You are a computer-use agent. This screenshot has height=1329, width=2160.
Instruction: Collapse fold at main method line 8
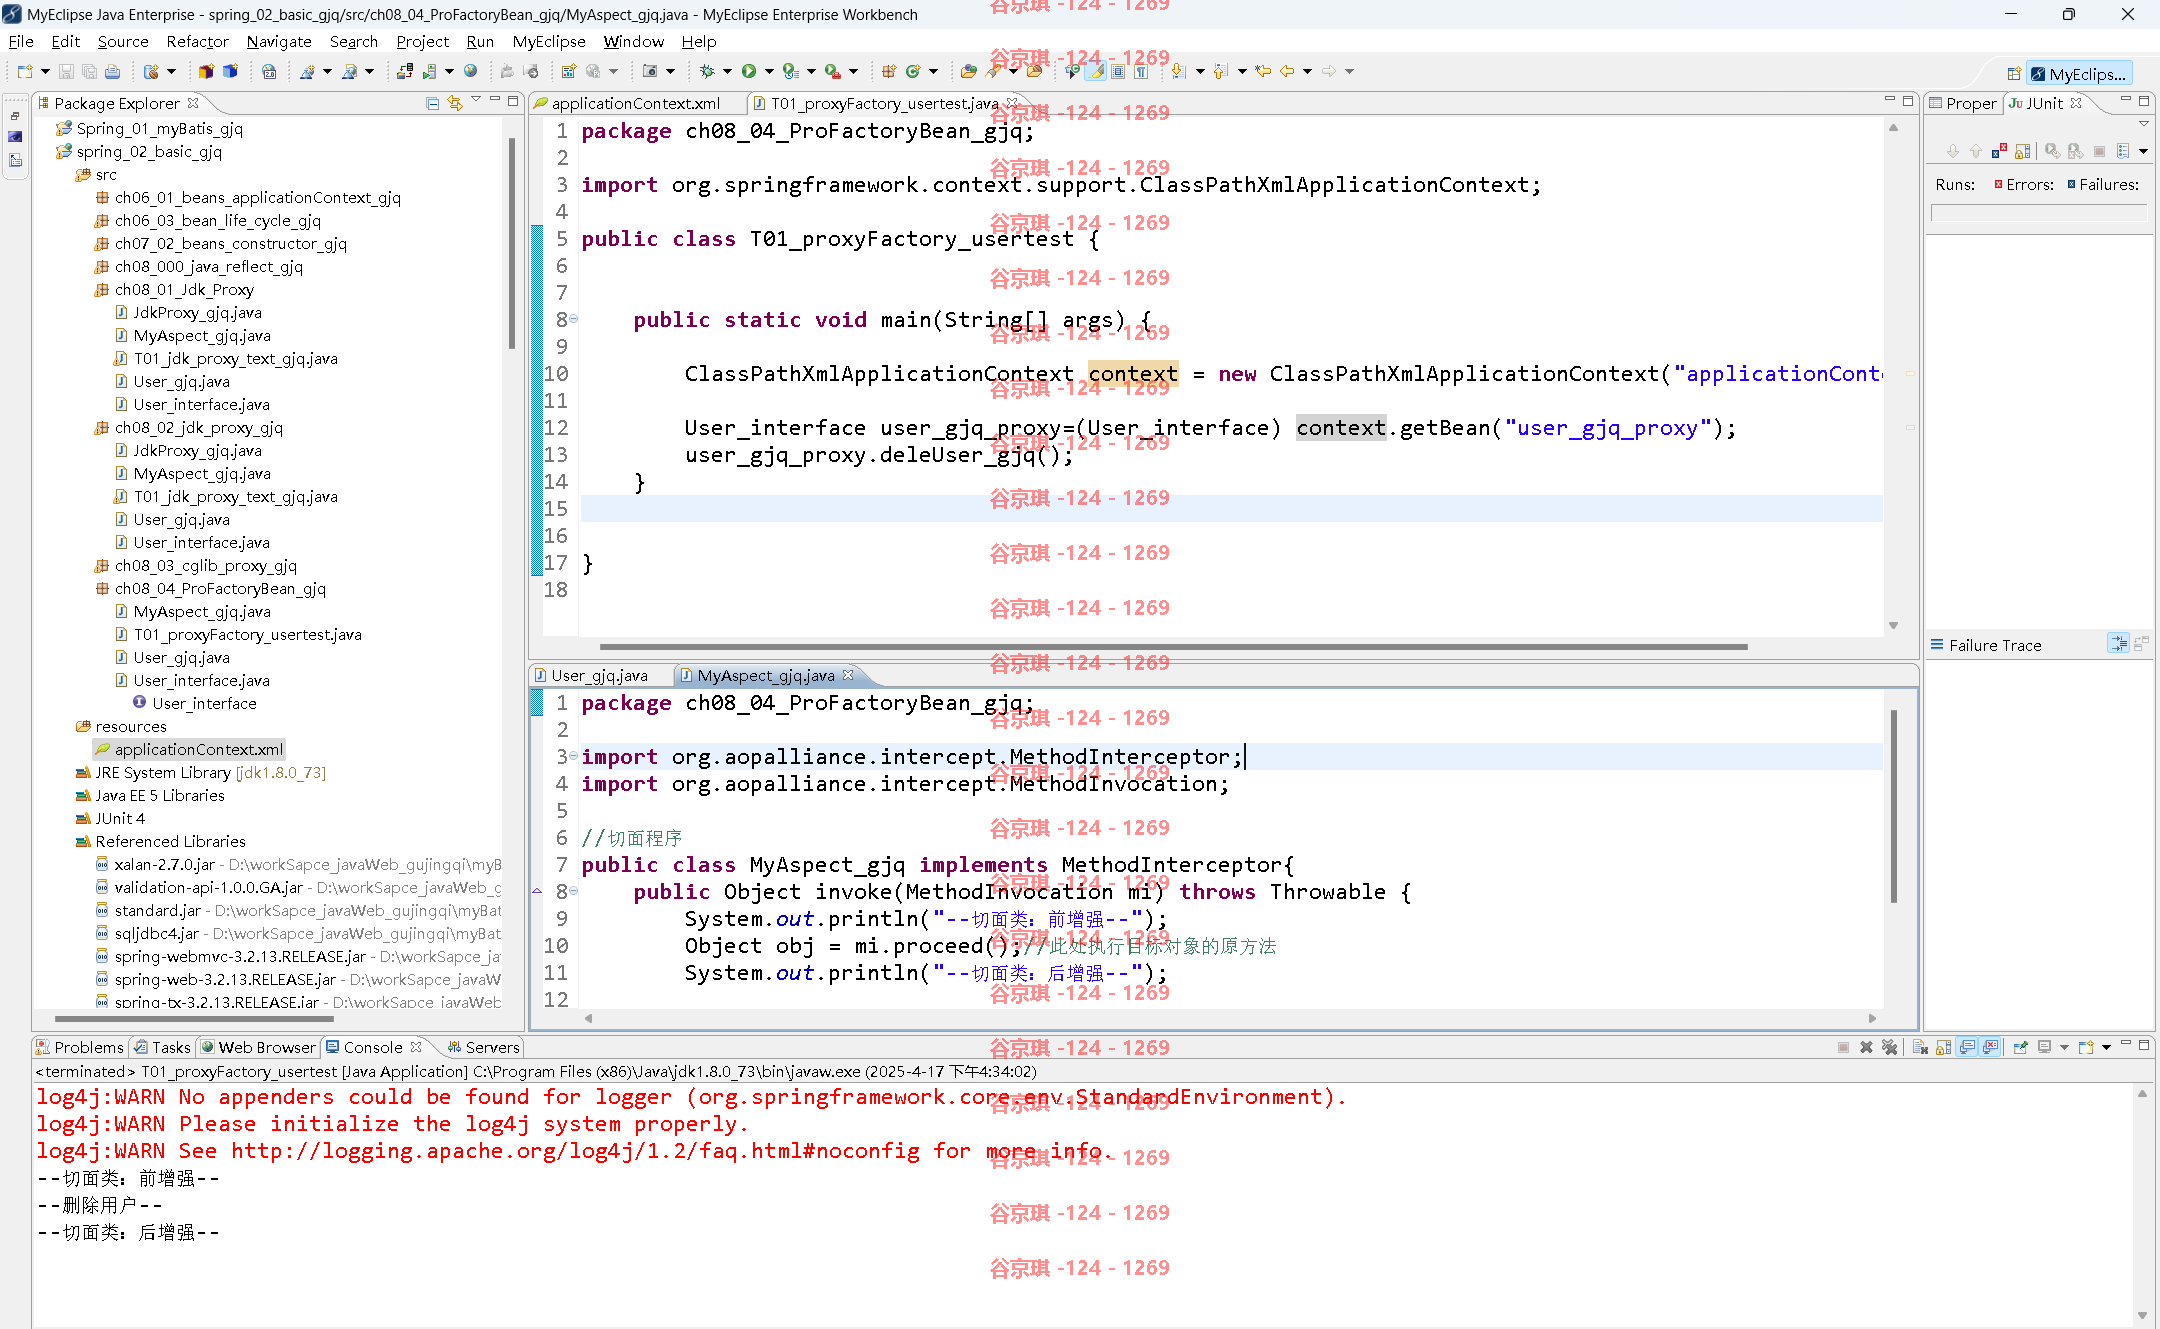[x=574, y=319]
